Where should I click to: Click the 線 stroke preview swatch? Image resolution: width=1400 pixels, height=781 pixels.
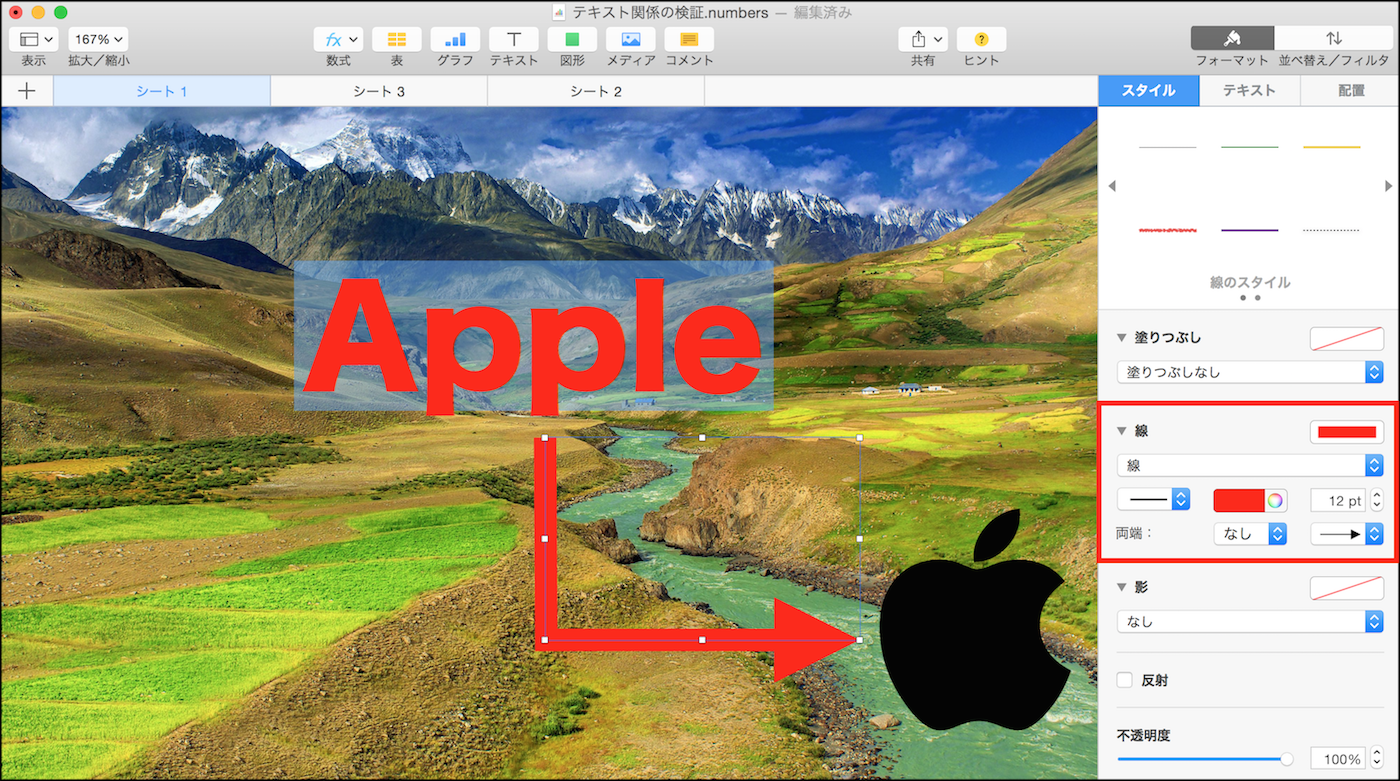(1347, 431)
